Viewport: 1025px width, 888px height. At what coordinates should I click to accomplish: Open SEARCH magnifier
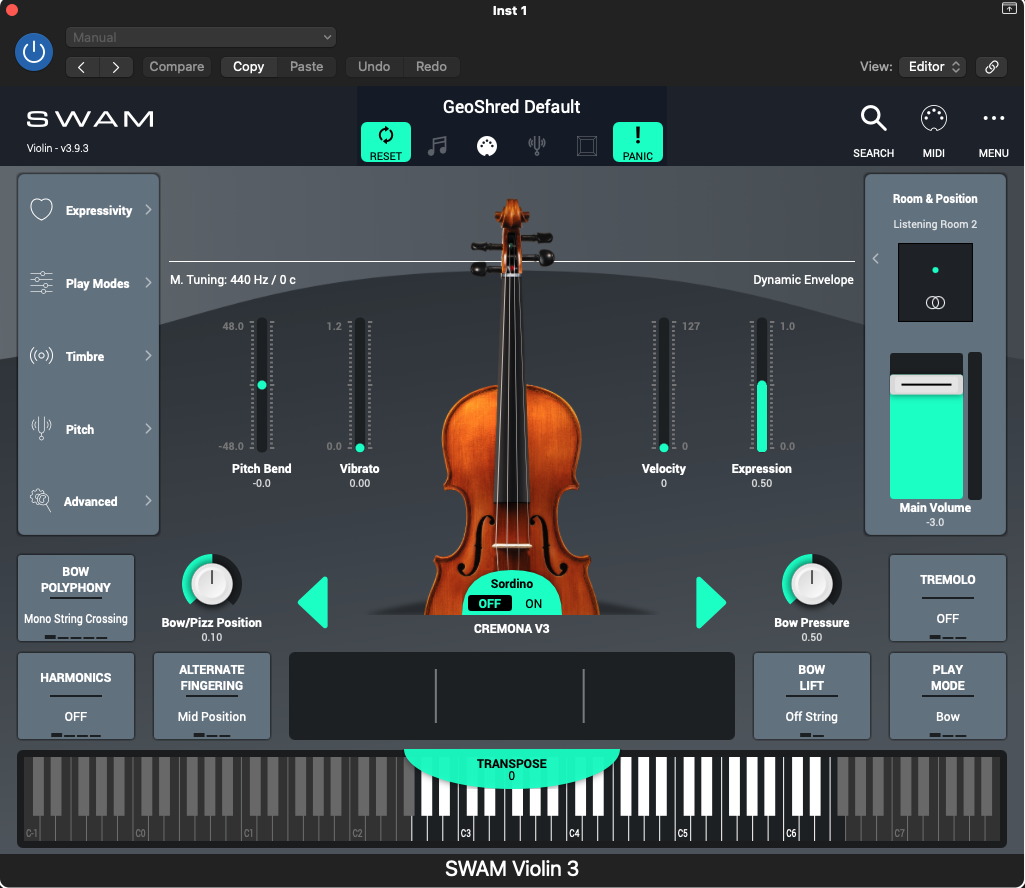click(x=873, y=131)
